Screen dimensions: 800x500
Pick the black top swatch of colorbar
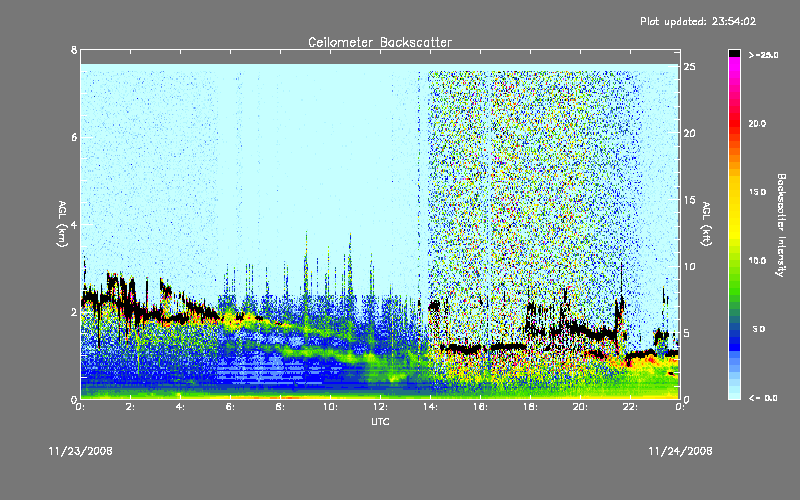coord(734,53)
